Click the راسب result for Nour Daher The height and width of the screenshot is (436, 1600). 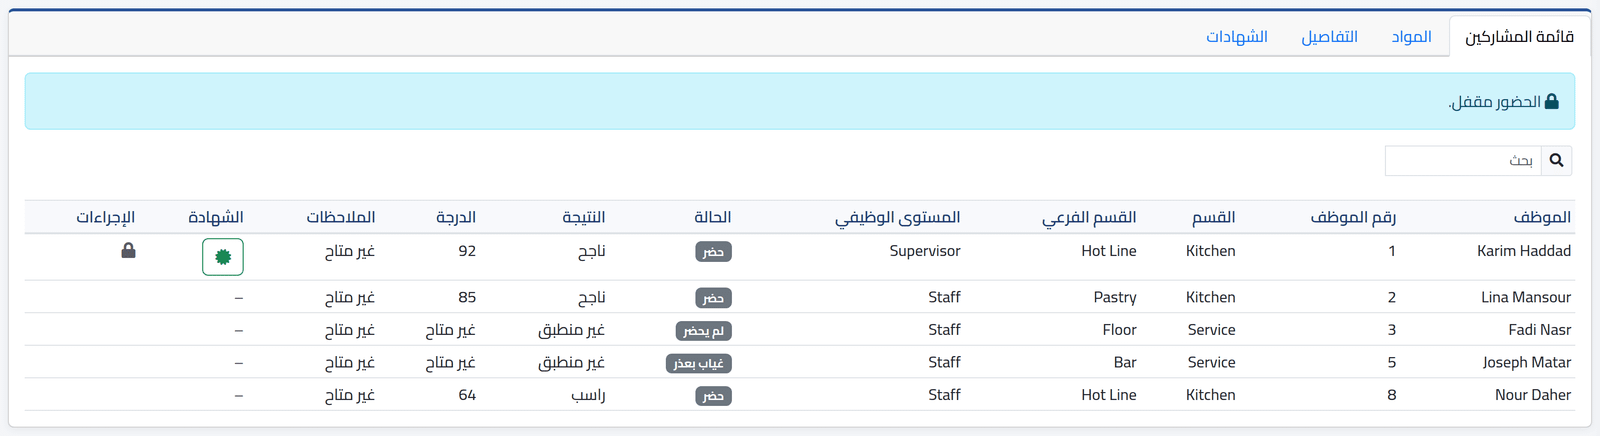pyautogui.click(x=587, y=395)
